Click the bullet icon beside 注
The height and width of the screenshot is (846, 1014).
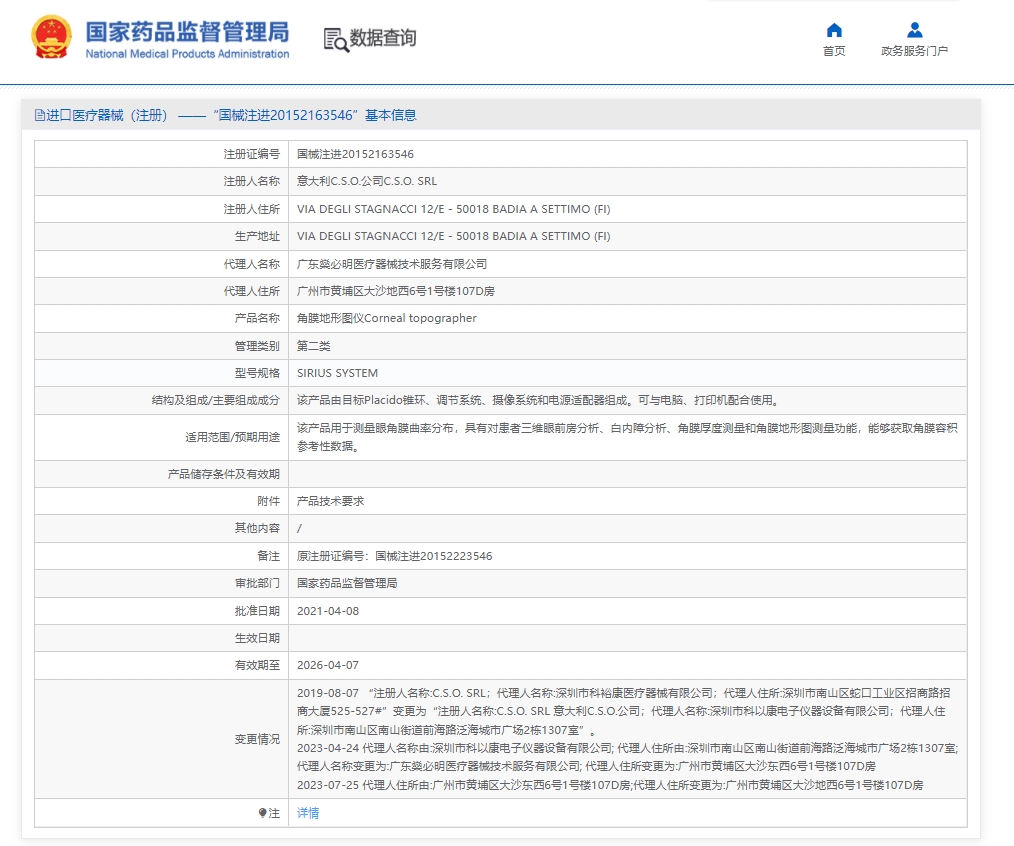pyautogui.click(x=262, y=812)
